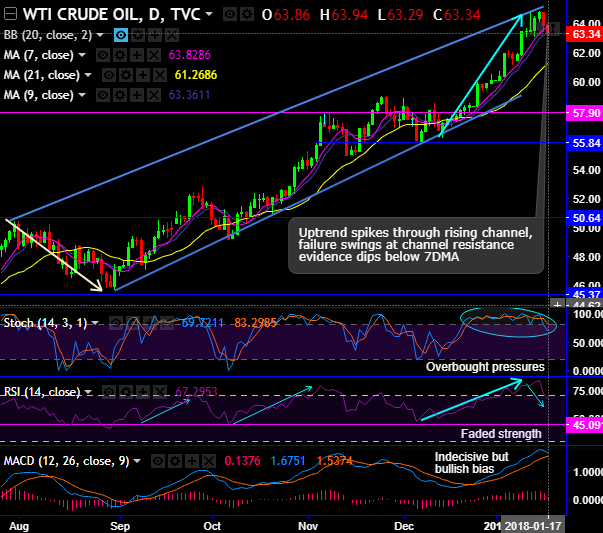Expand the RSI (14, close) dropdown arrow
Viewport: 603px width, 533px height.
(88, 392)
